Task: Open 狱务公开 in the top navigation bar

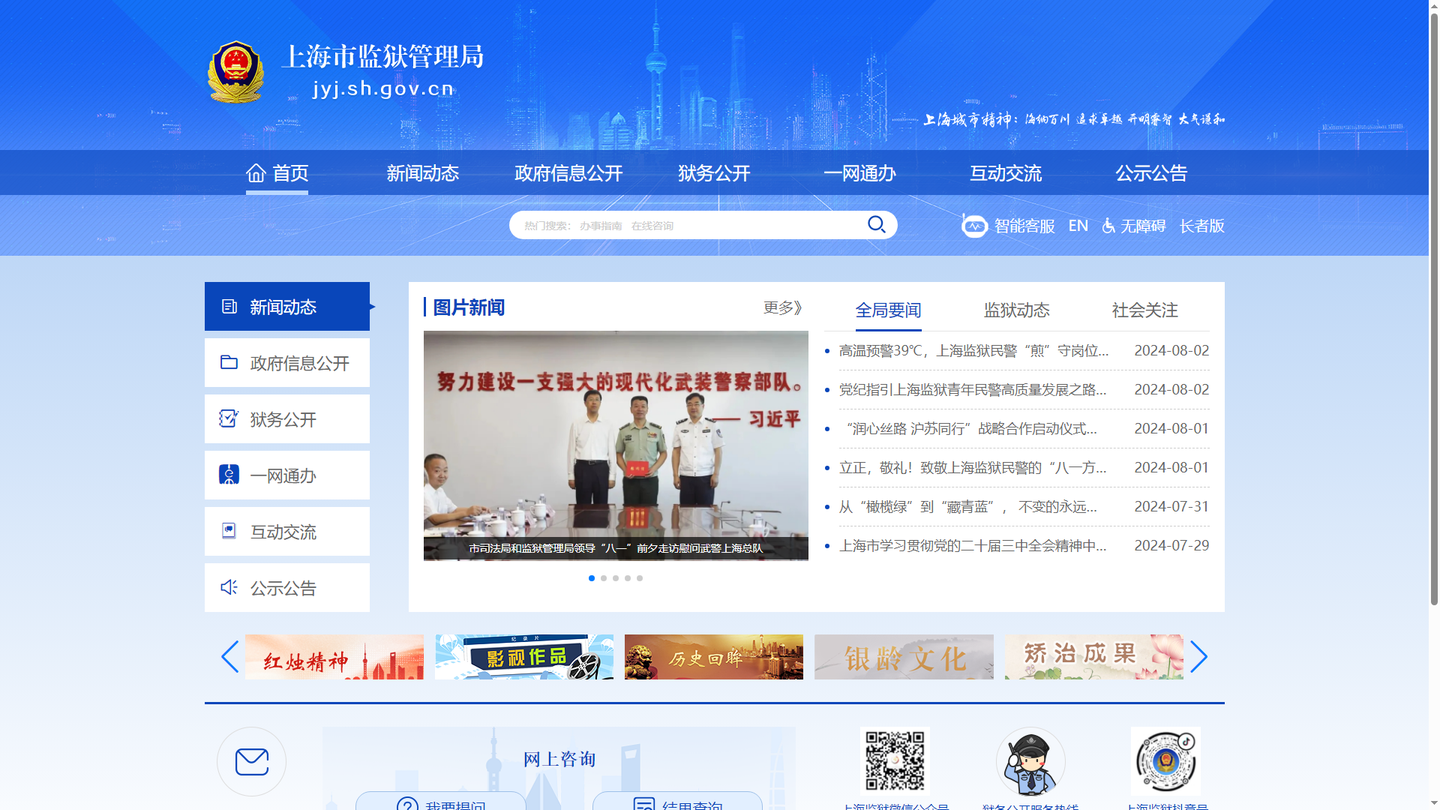Action: pyautogui.click(x=714, y=173)
